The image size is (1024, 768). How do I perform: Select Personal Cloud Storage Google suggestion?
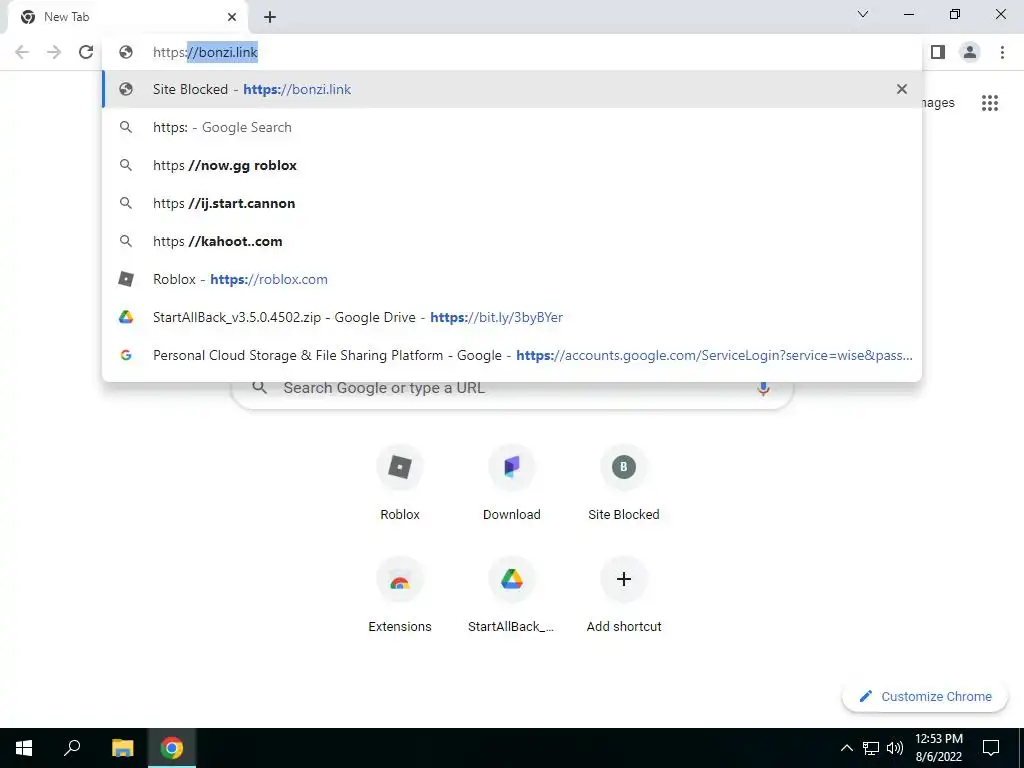pos(512,355)
